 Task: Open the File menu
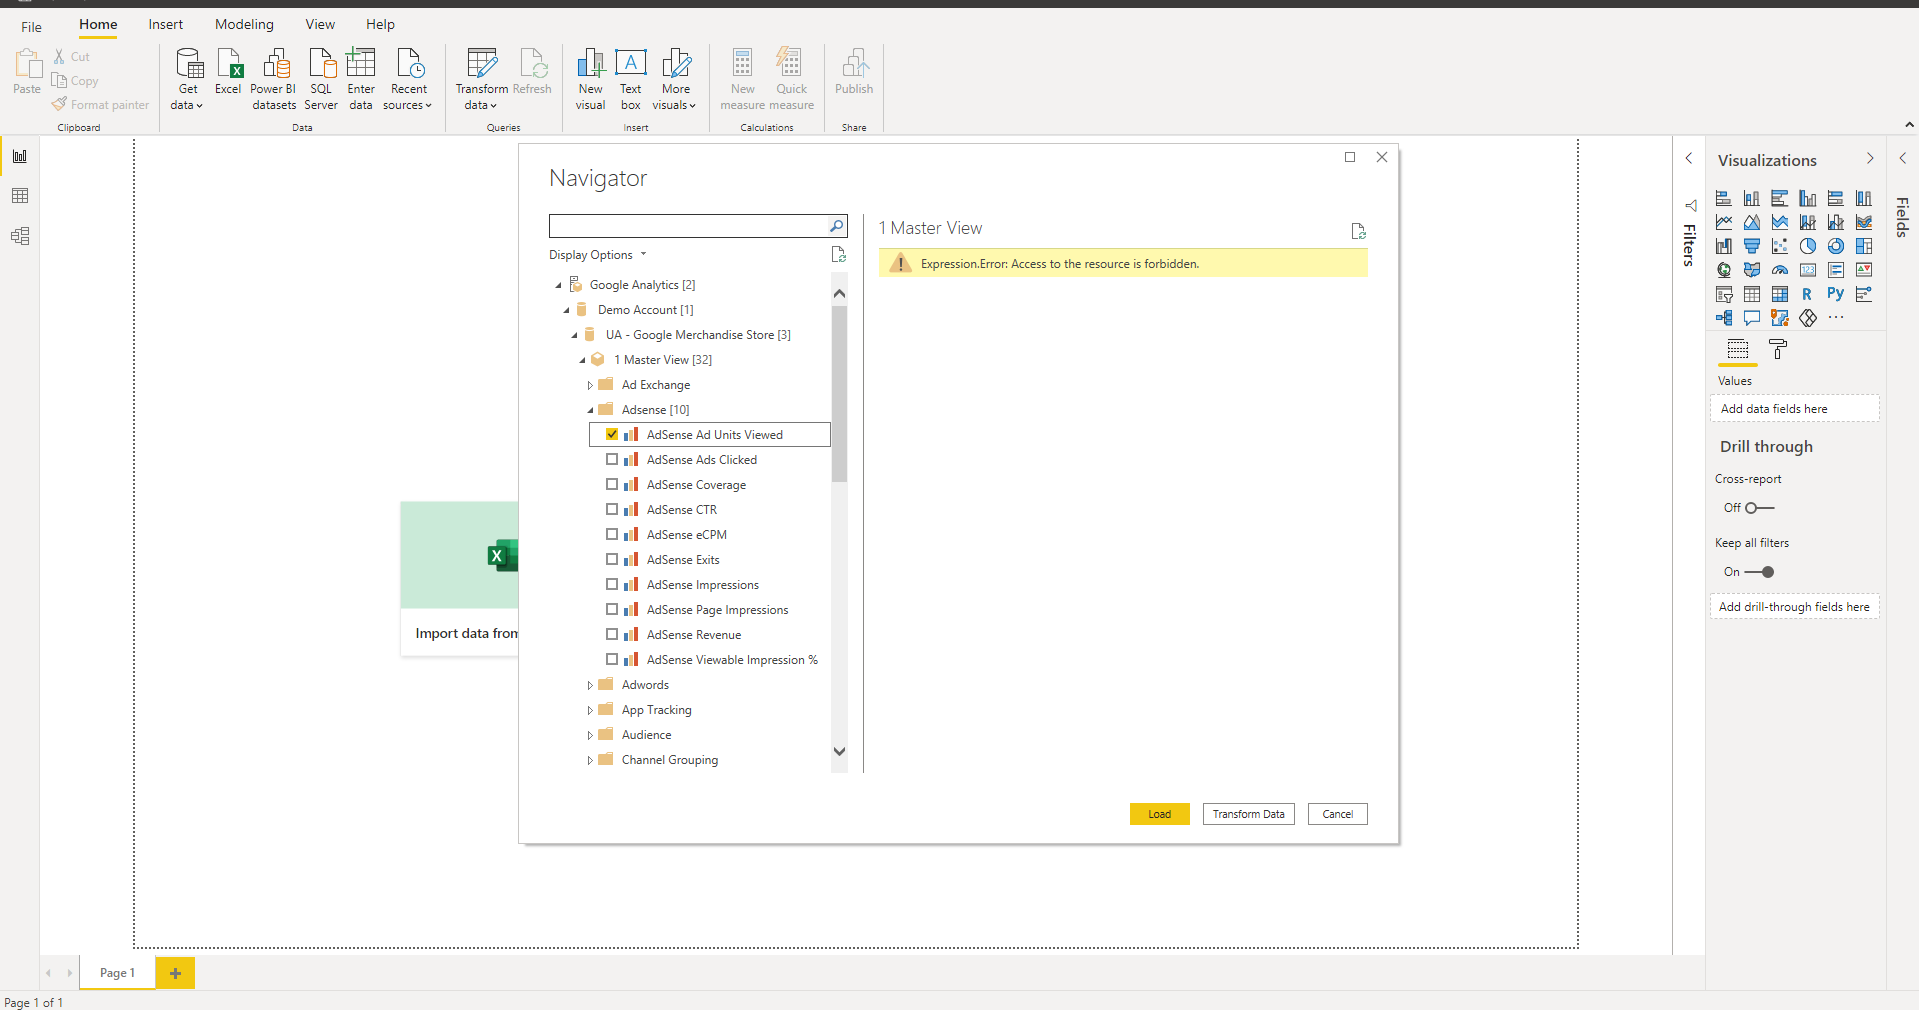tap(32, 27)
